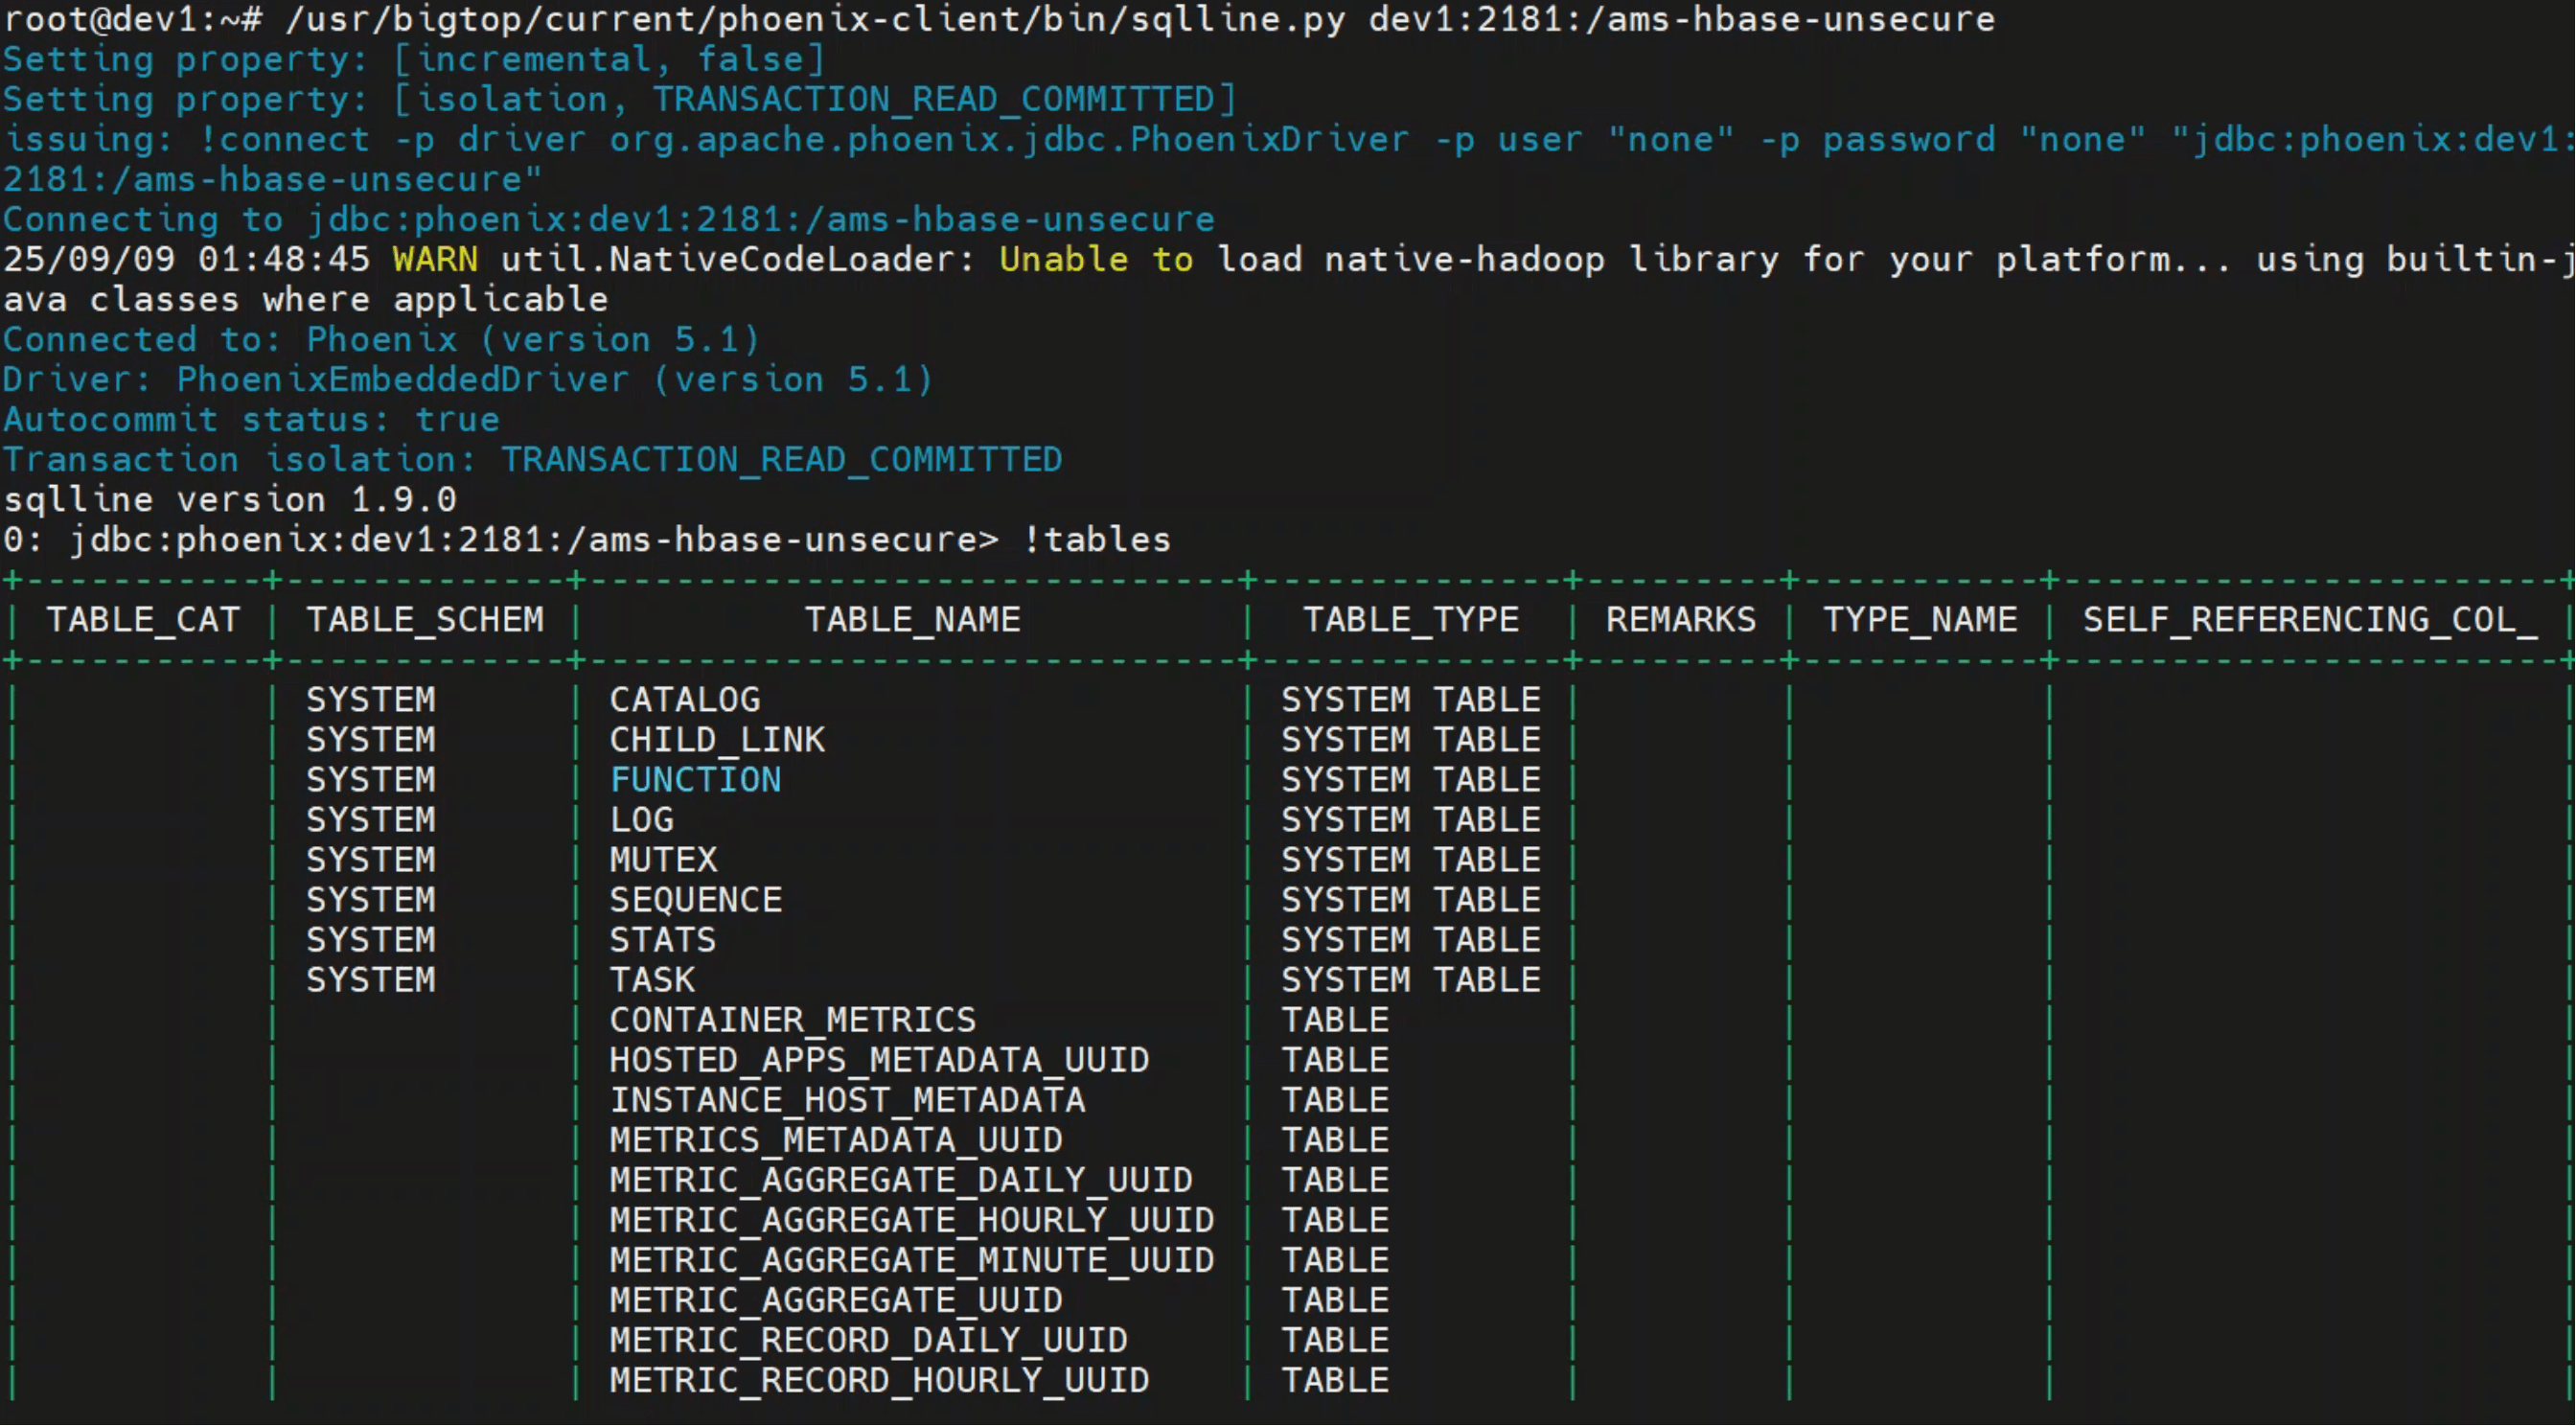
Task: Select the TASK table name
Action: point(653,980)
